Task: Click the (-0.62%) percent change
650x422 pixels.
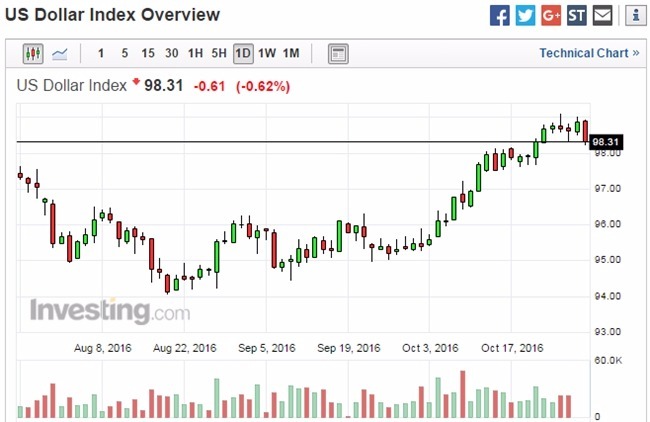Action: pyautogui.click(x=263, y=86)
